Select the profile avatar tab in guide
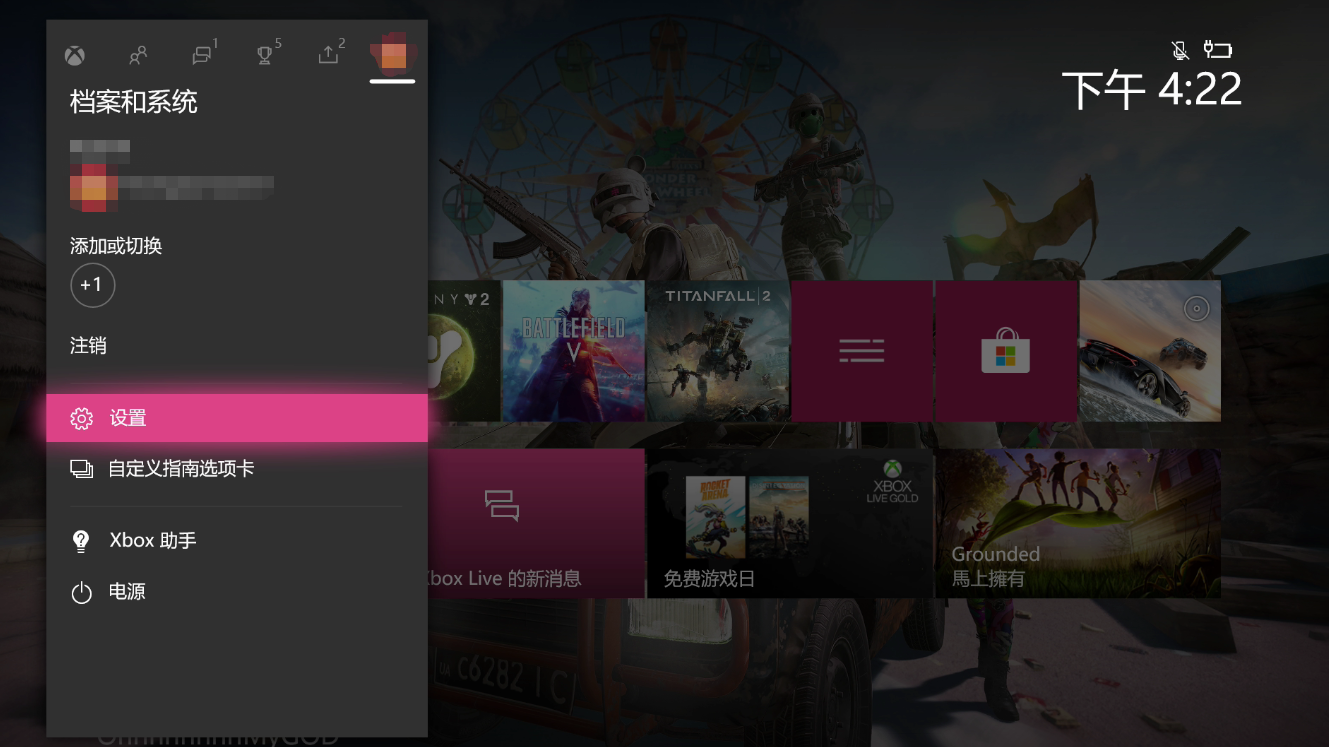The image size is (1329, 747). point(393,54)
